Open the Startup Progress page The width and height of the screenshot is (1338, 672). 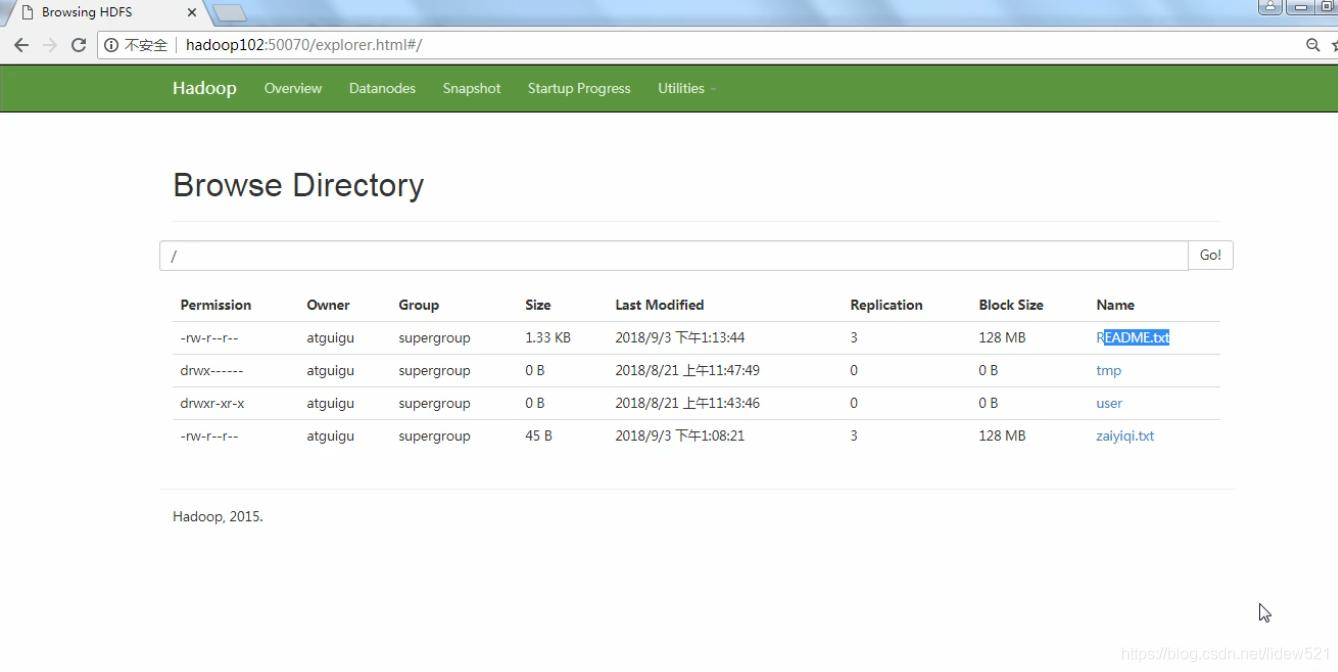[579, 88]
